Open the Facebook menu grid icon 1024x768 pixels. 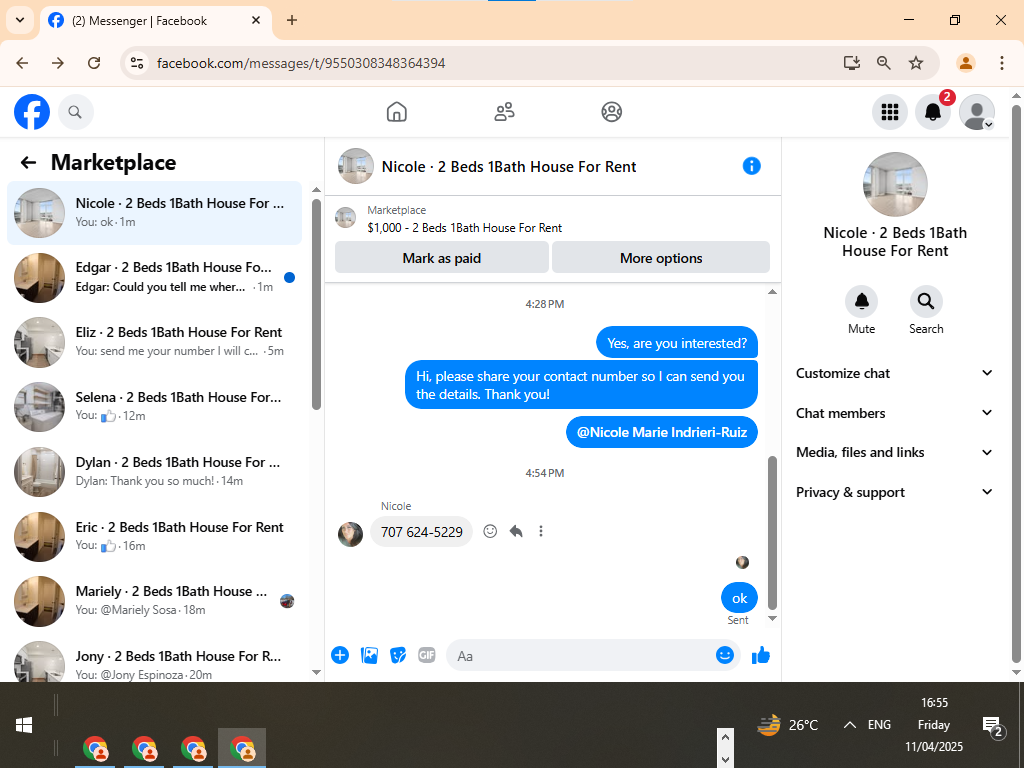tap(889, 112)
